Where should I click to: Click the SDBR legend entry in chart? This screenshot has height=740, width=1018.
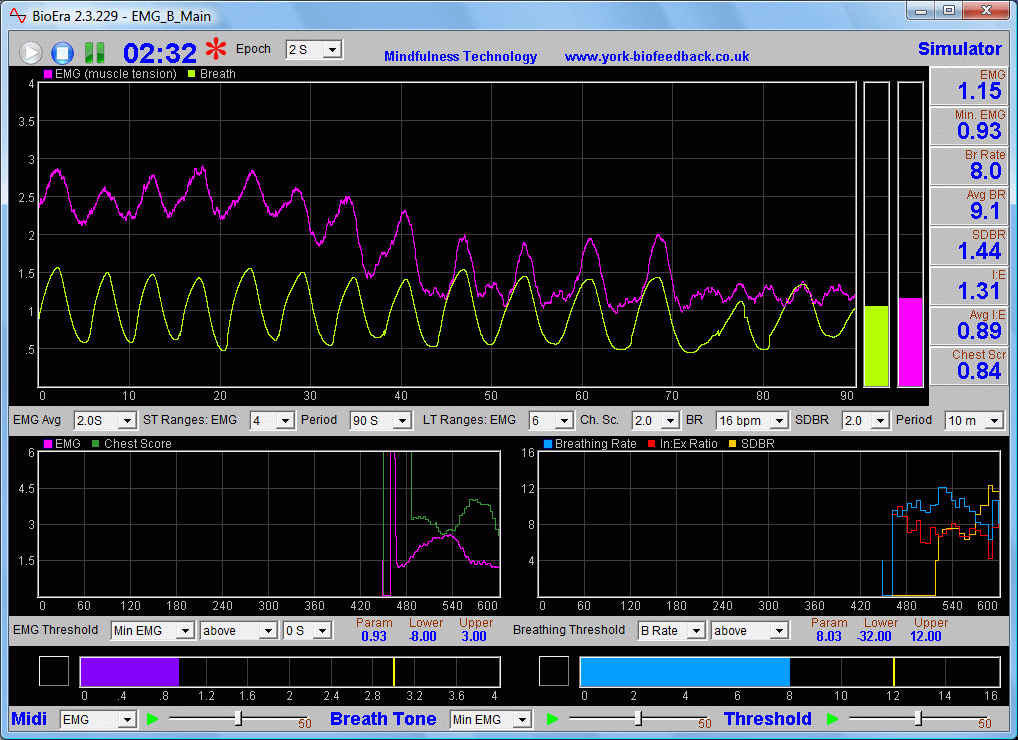point(752,444)
